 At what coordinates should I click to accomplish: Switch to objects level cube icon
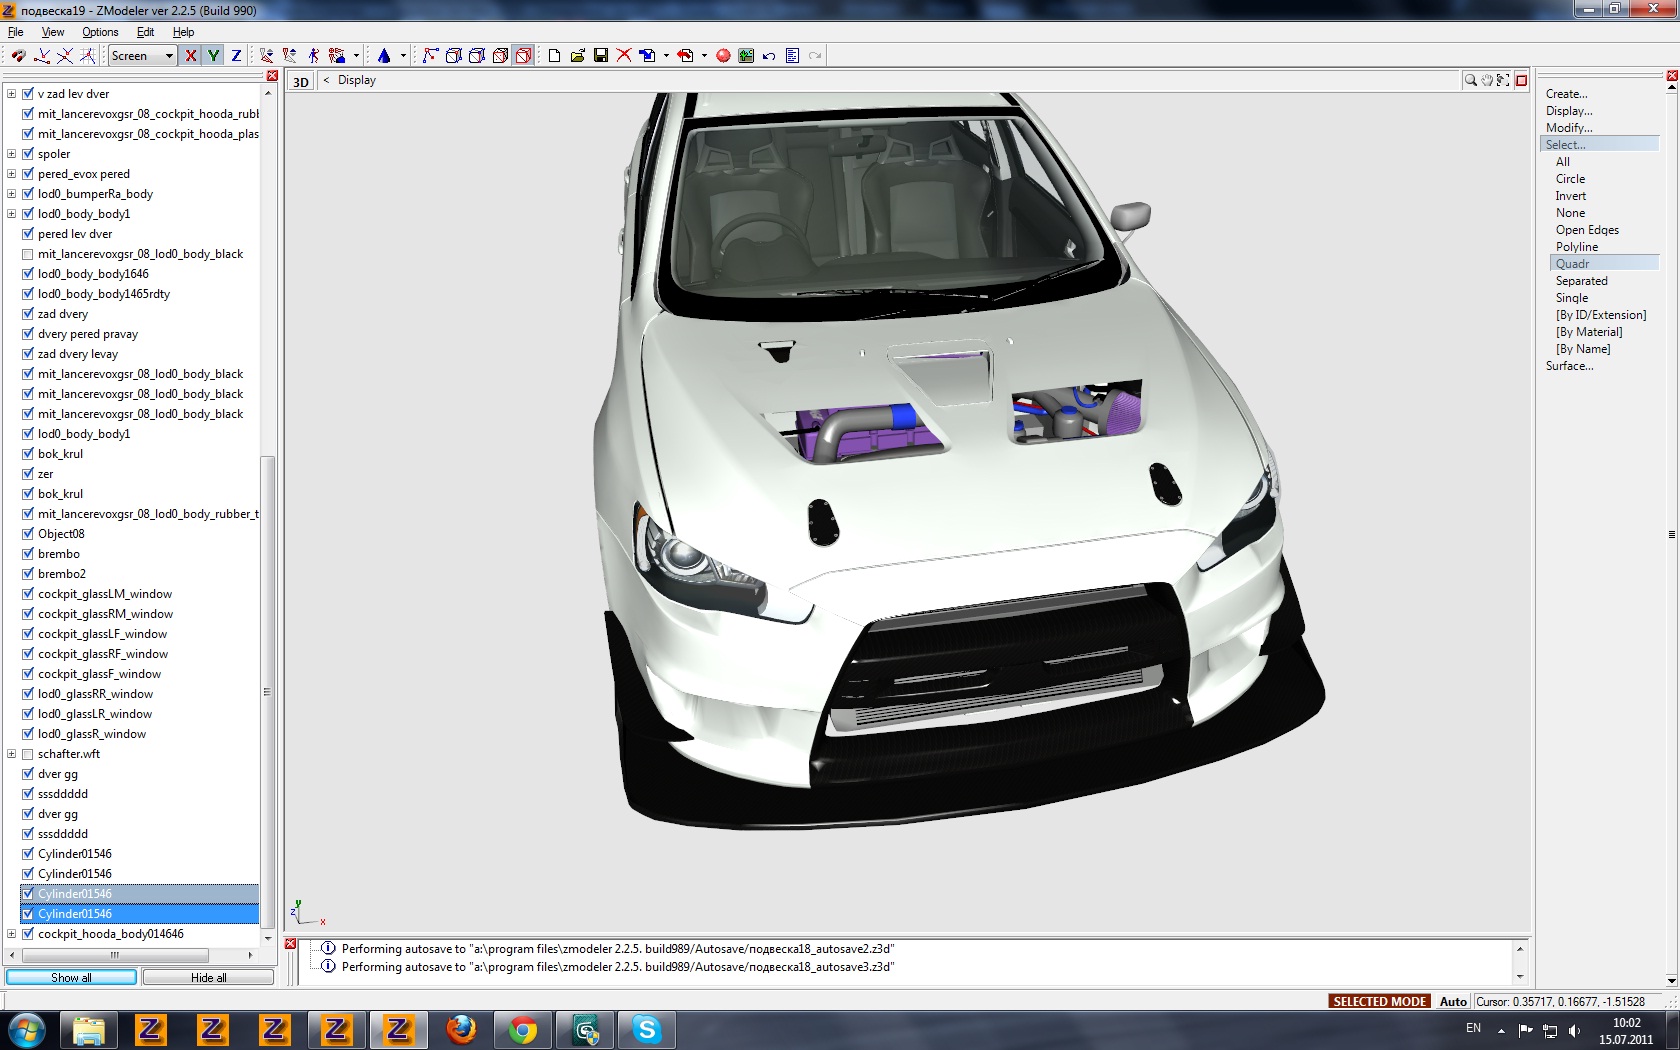click(500, 56)
